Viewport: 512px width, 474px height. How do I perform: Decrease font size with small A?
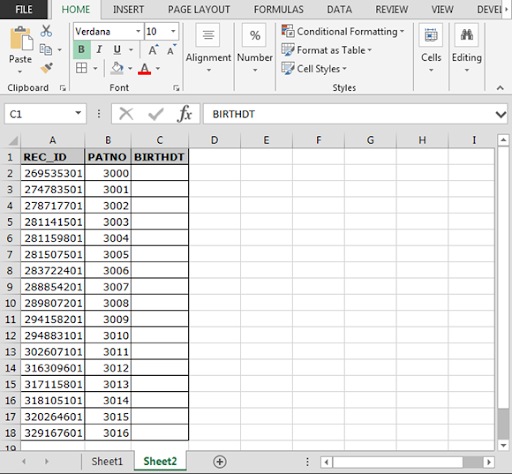(x=171, y=50)
